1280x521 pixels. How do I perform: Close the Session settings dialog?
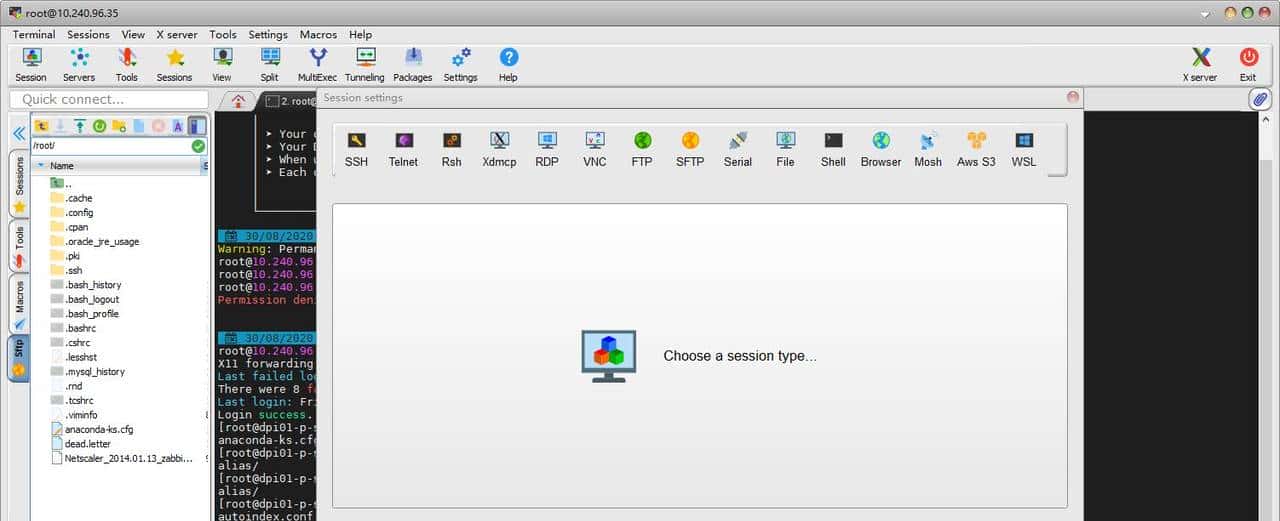click(1073, 97)
